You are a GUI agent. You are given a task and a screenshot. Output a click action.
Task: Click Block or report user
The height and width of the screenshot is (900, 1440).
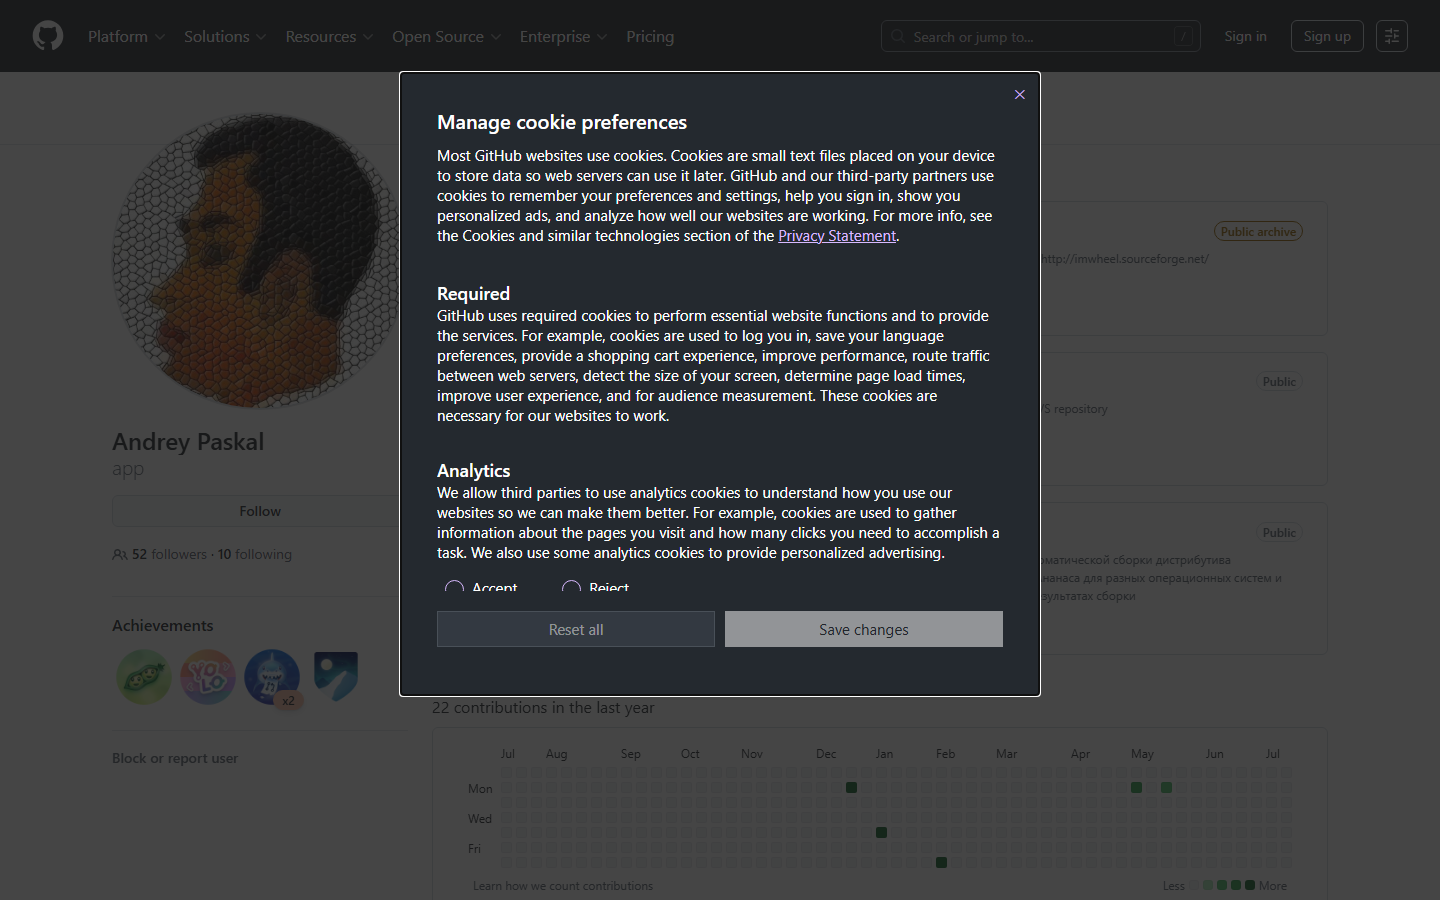coord(175,758)
